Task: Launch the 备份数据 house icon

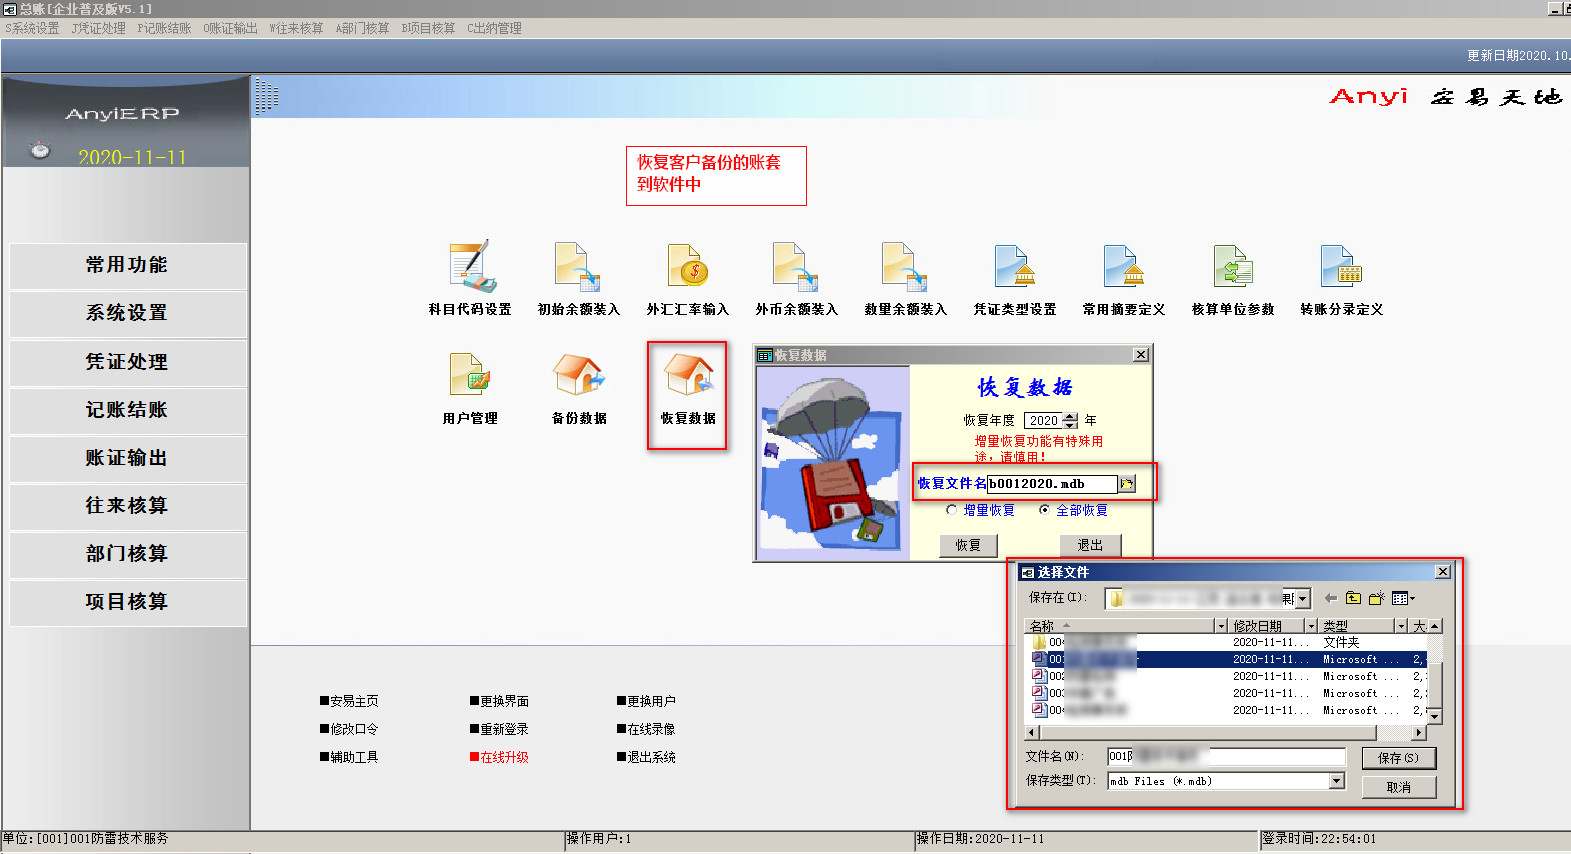Action: (579, 376)
